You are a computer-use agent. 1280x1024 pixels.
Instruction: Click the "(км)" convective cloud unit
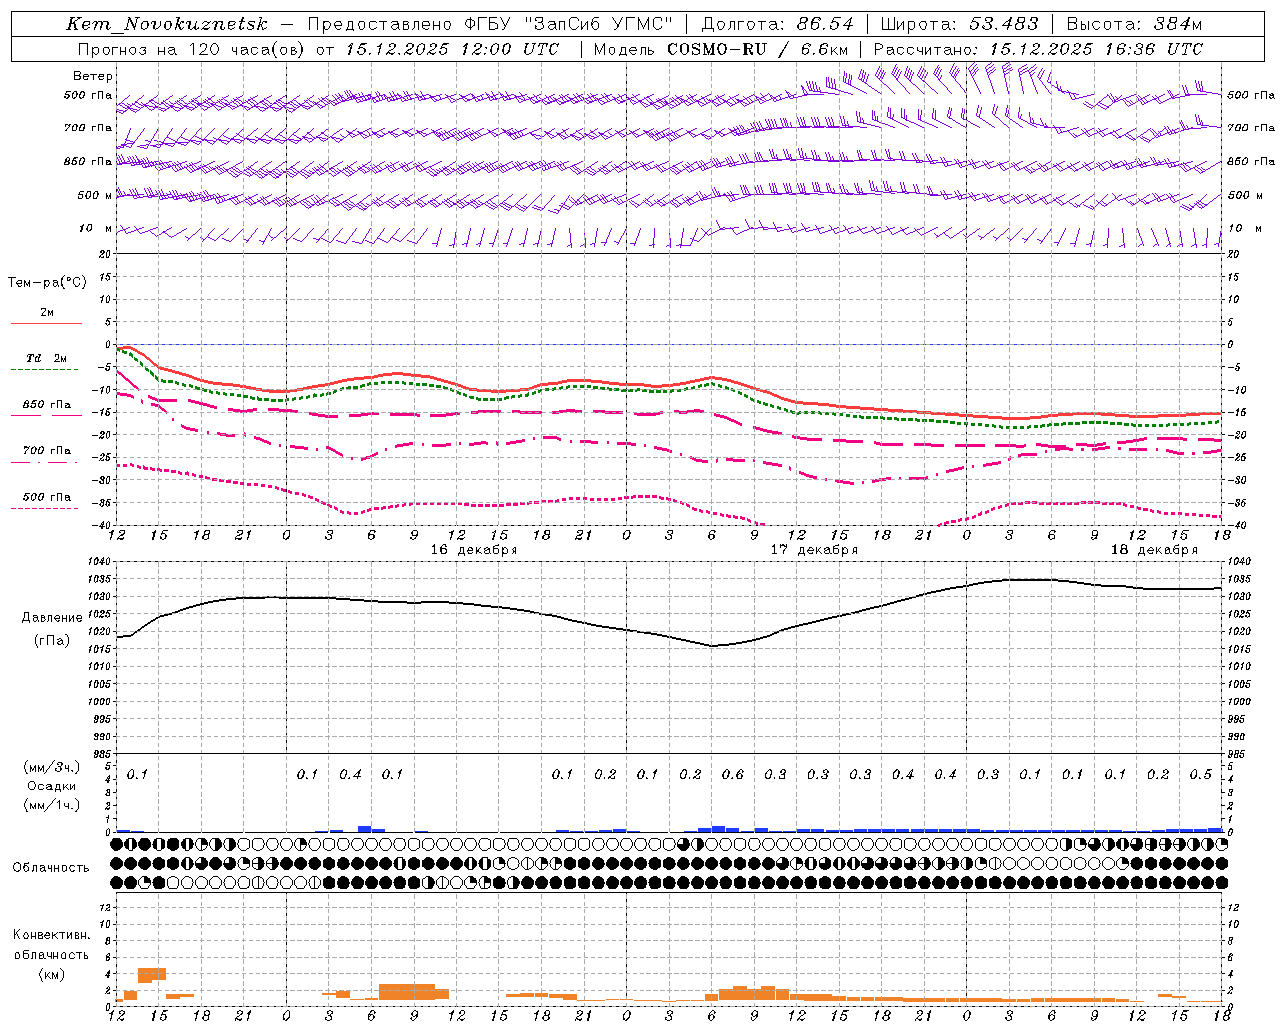pos(51,974)
